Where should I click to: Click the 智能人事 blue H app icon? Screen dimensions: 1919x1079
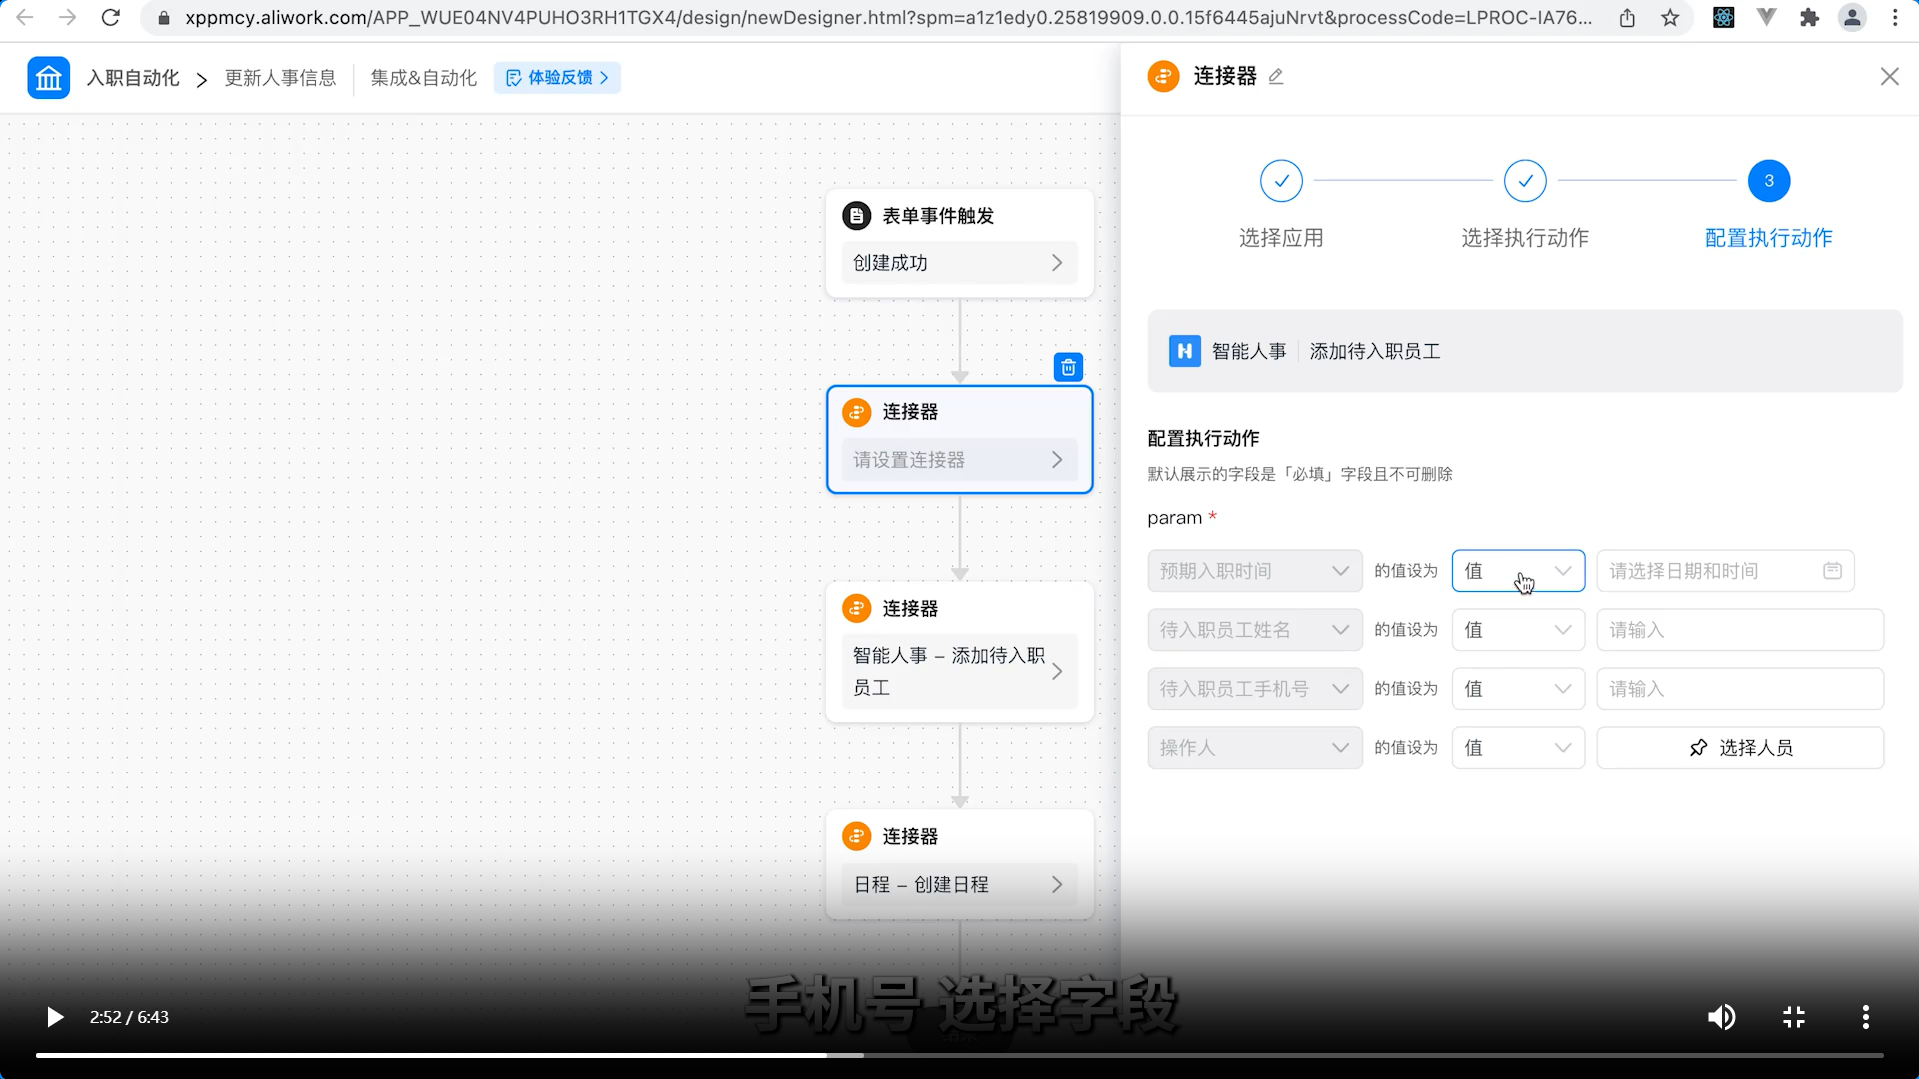click(1184, 351)
